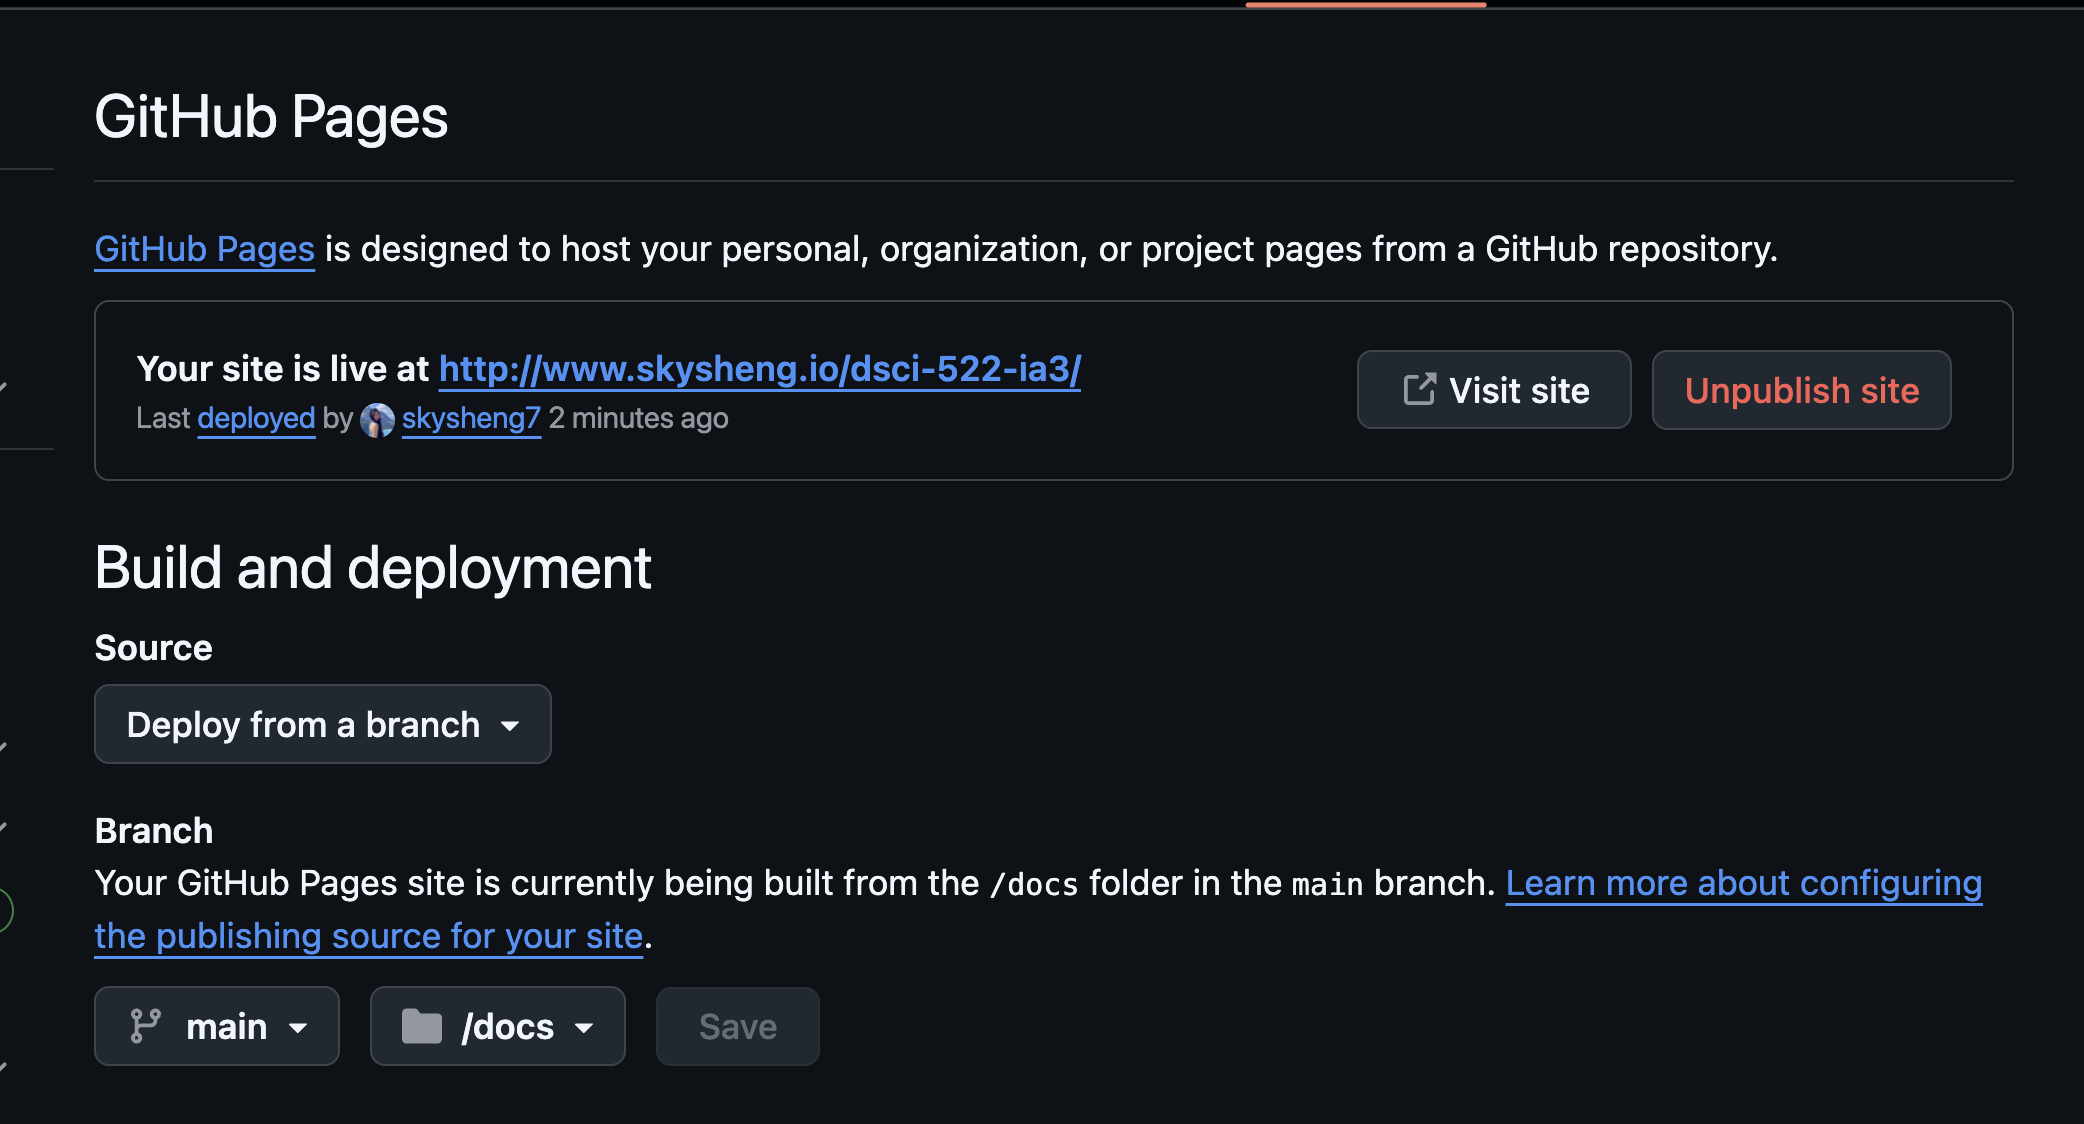Image resolution: width=2084 pixels, height=1124 pixels.
Task: Expand the /docs folder selector caret
Action: (x=584, y=1027)
